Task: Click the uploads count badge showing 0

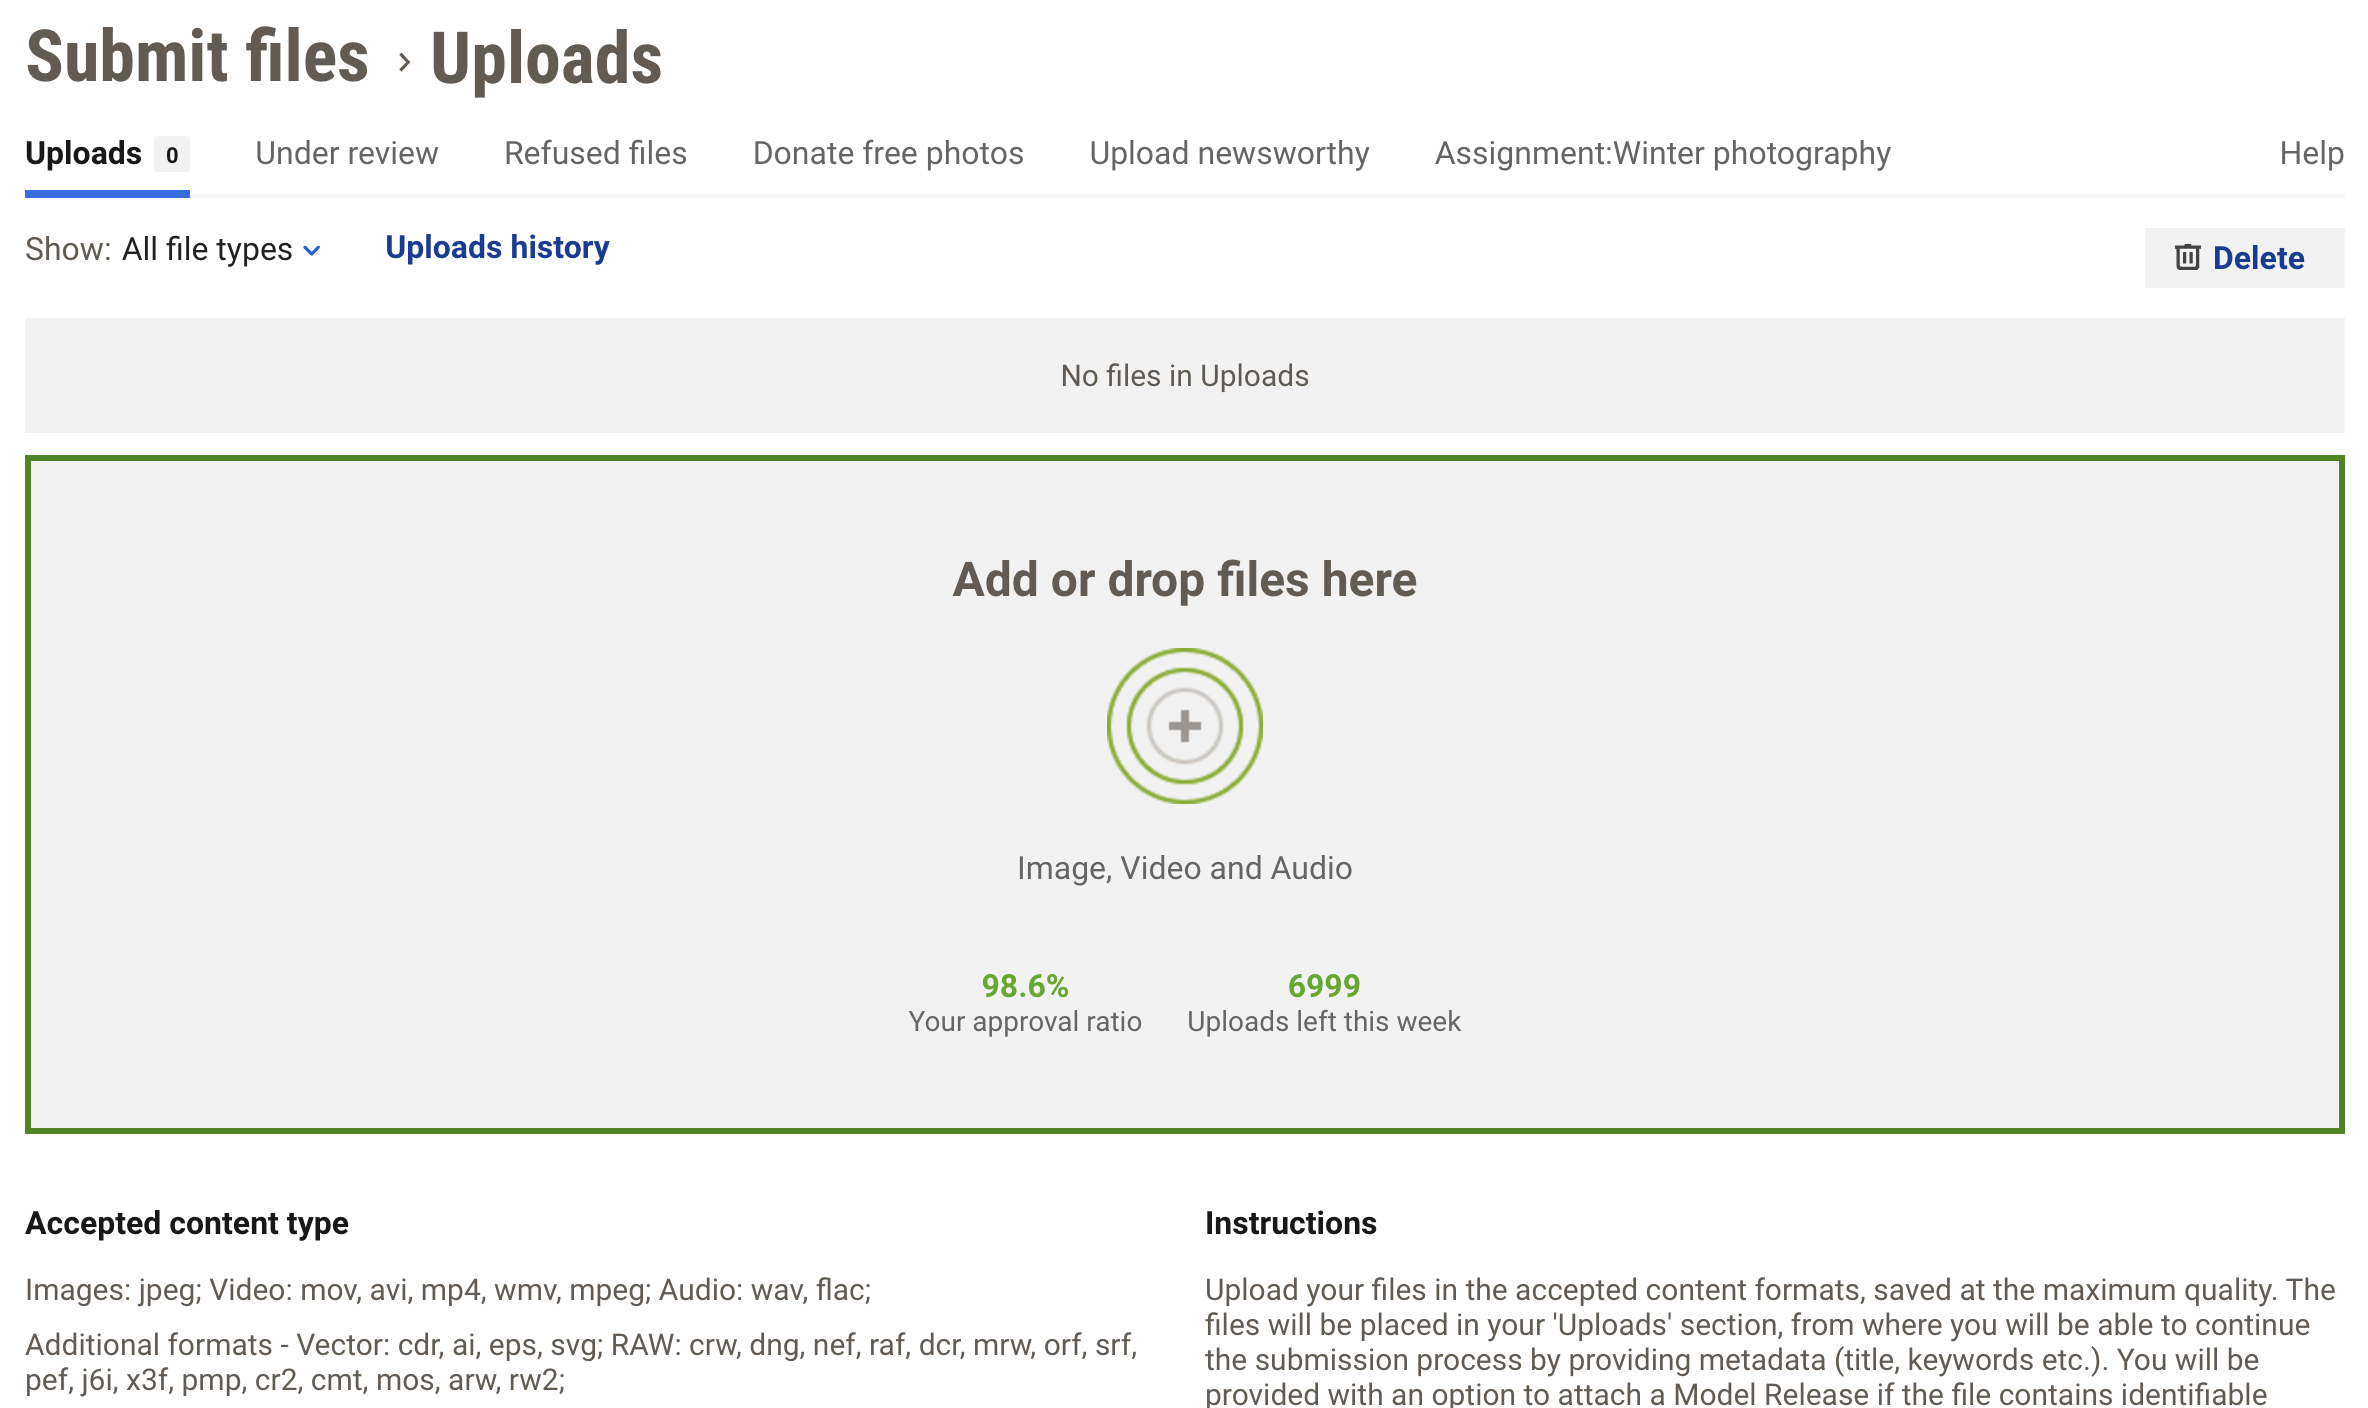Action: pyautogui.click(x=172, y=155)
